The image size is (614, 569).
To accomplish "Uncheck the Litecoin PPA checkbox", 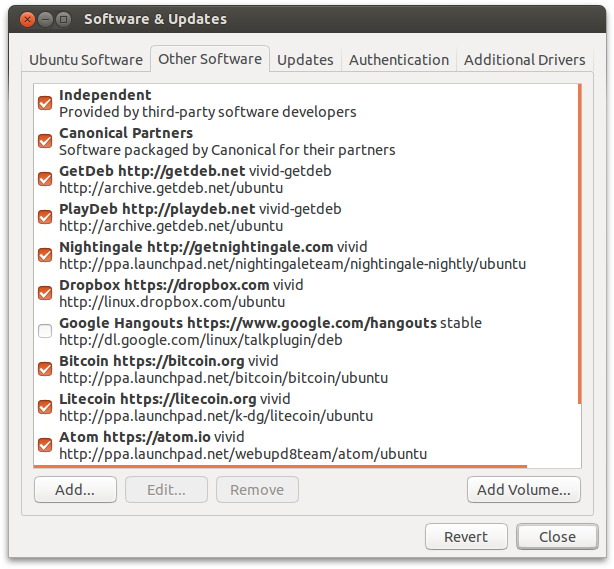I will 45,407.
